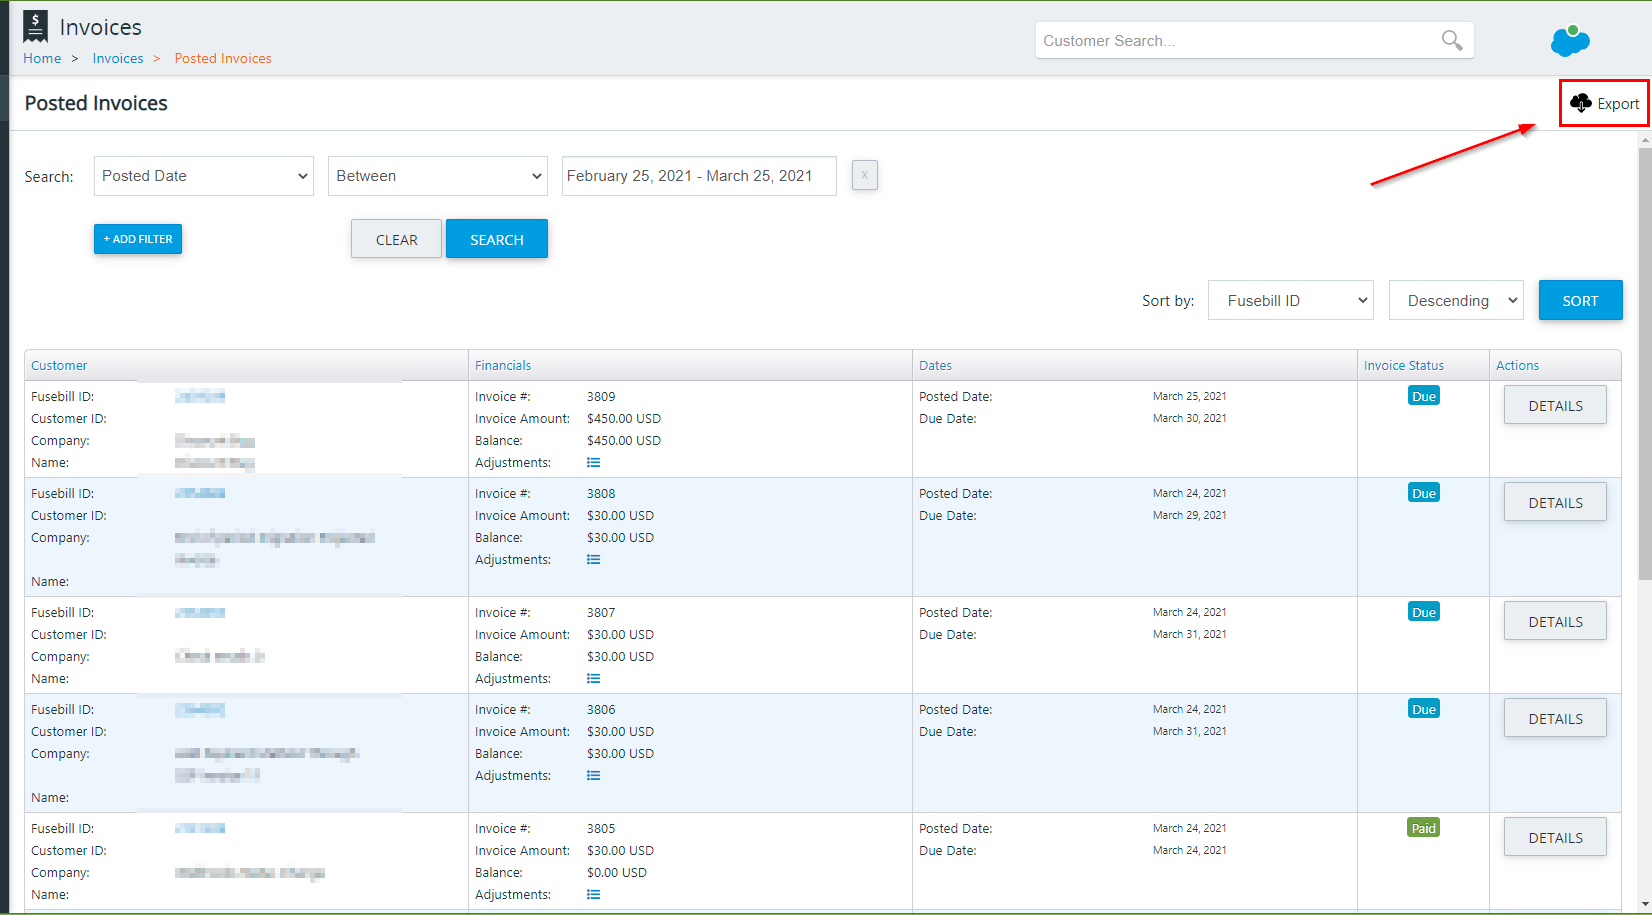The image size is (1652, 915).
Task: Click the SORT button
Action: point(1580,300)
